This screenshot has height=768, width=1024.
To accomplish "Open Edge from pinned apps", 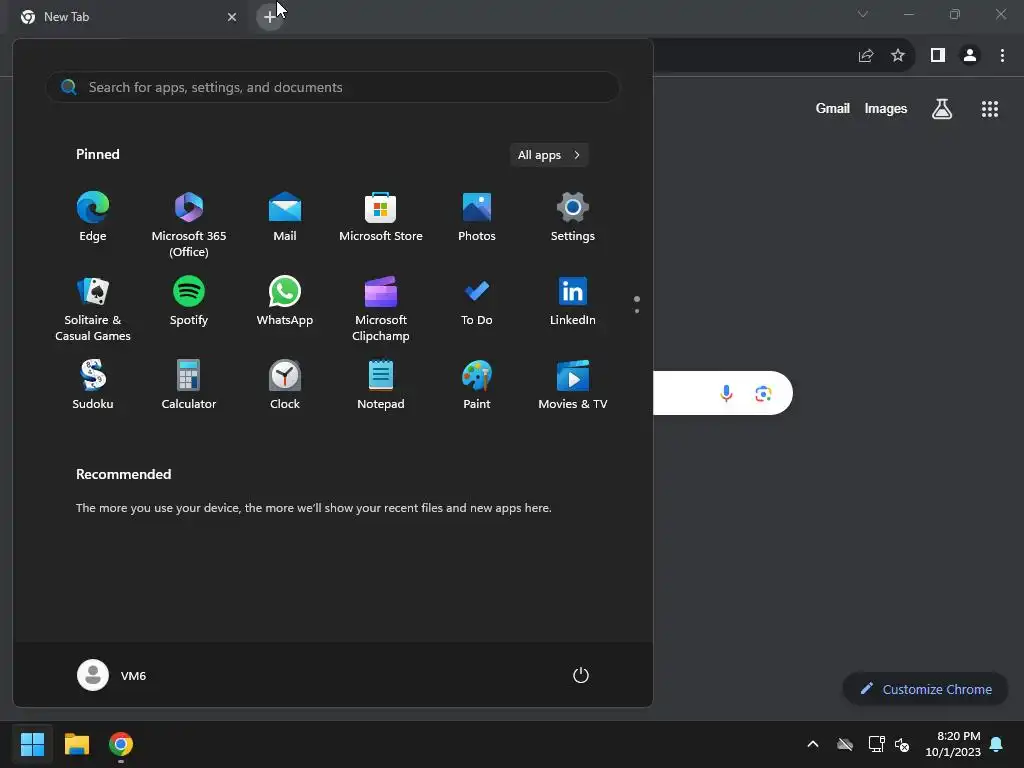I will pyautogui.click(x=93, y=217).
